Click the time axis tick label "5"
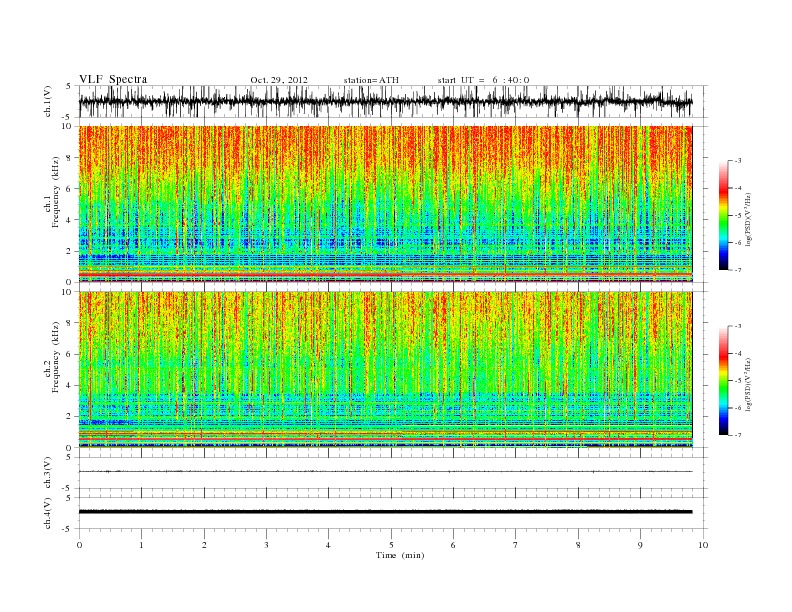 (391, 545)
